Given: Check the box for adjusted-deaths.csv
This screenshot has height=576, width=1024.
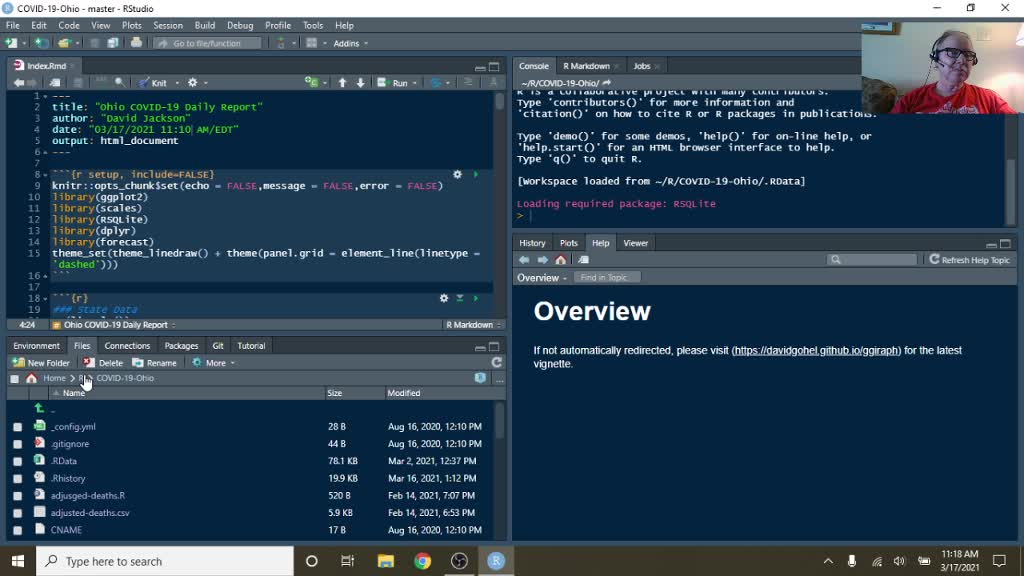Looking at the screenshot, I should click(x=18, y=513).
